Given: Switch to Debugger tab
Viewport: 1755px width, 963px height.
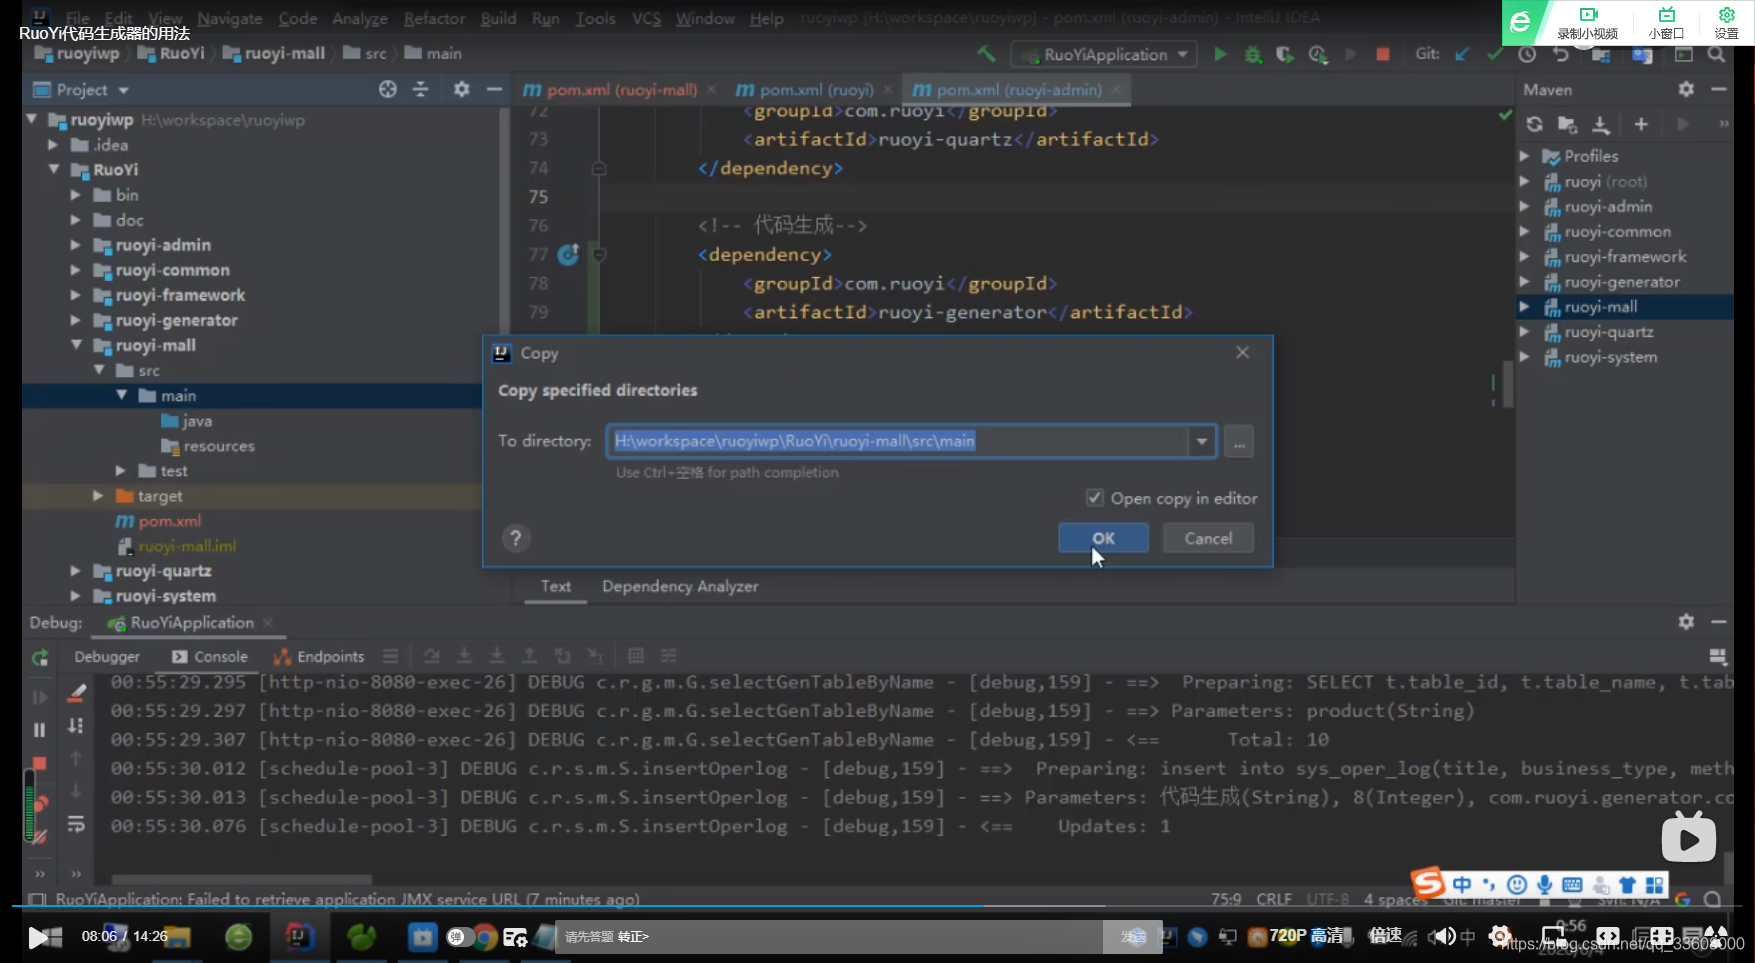Looking at the screenshot, I should pos(107,657).
